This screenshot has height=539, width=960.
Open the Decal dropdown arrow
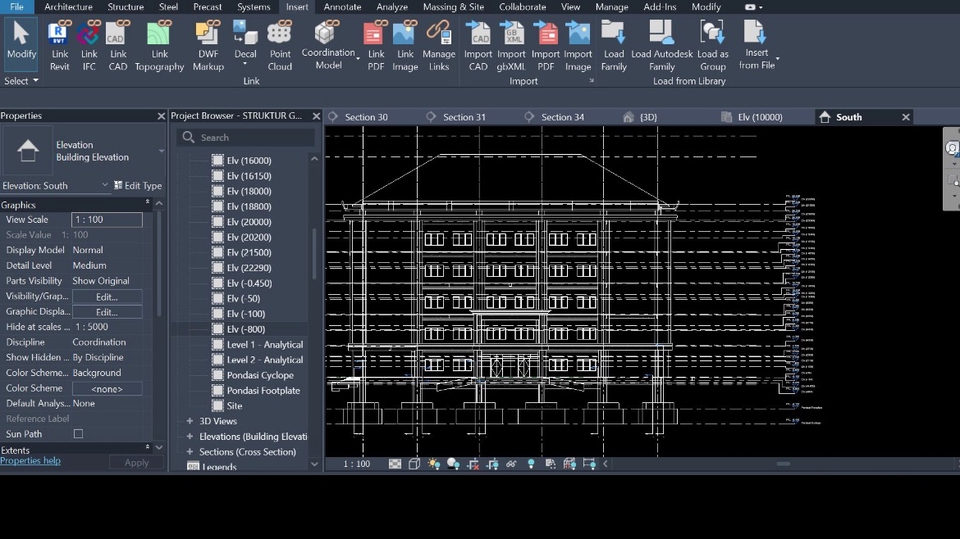tap(245, 65)
